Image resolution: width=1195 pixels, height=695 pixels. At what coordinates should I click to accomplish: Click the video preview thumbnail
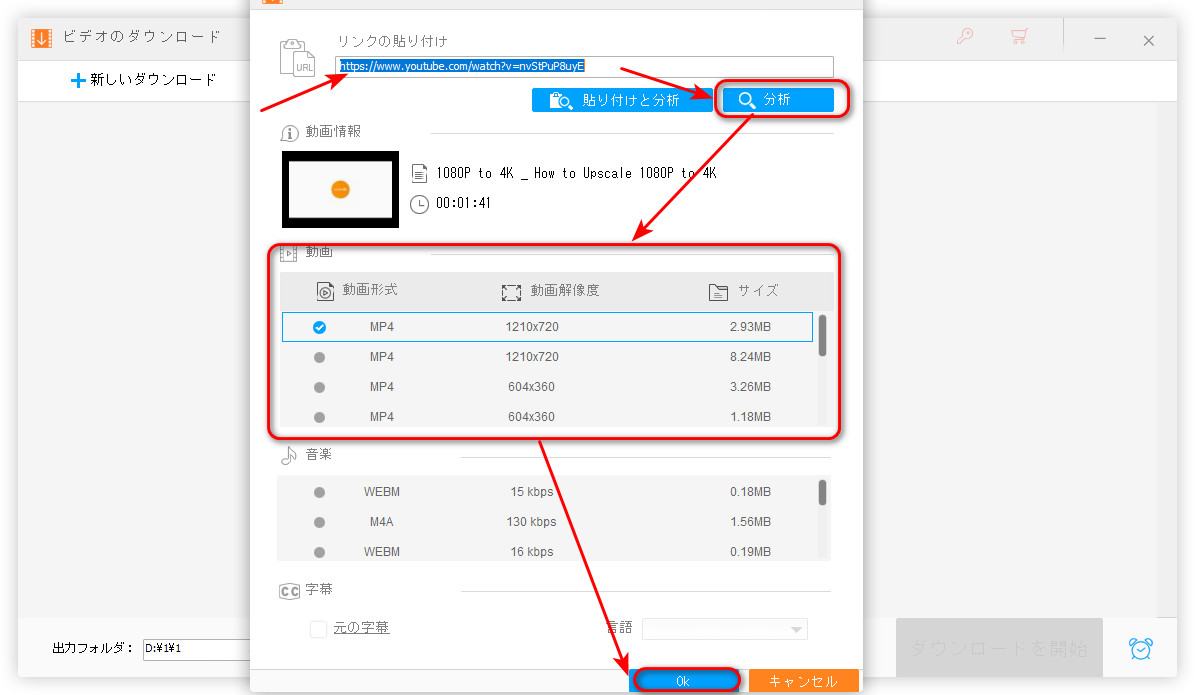point(340,189)
